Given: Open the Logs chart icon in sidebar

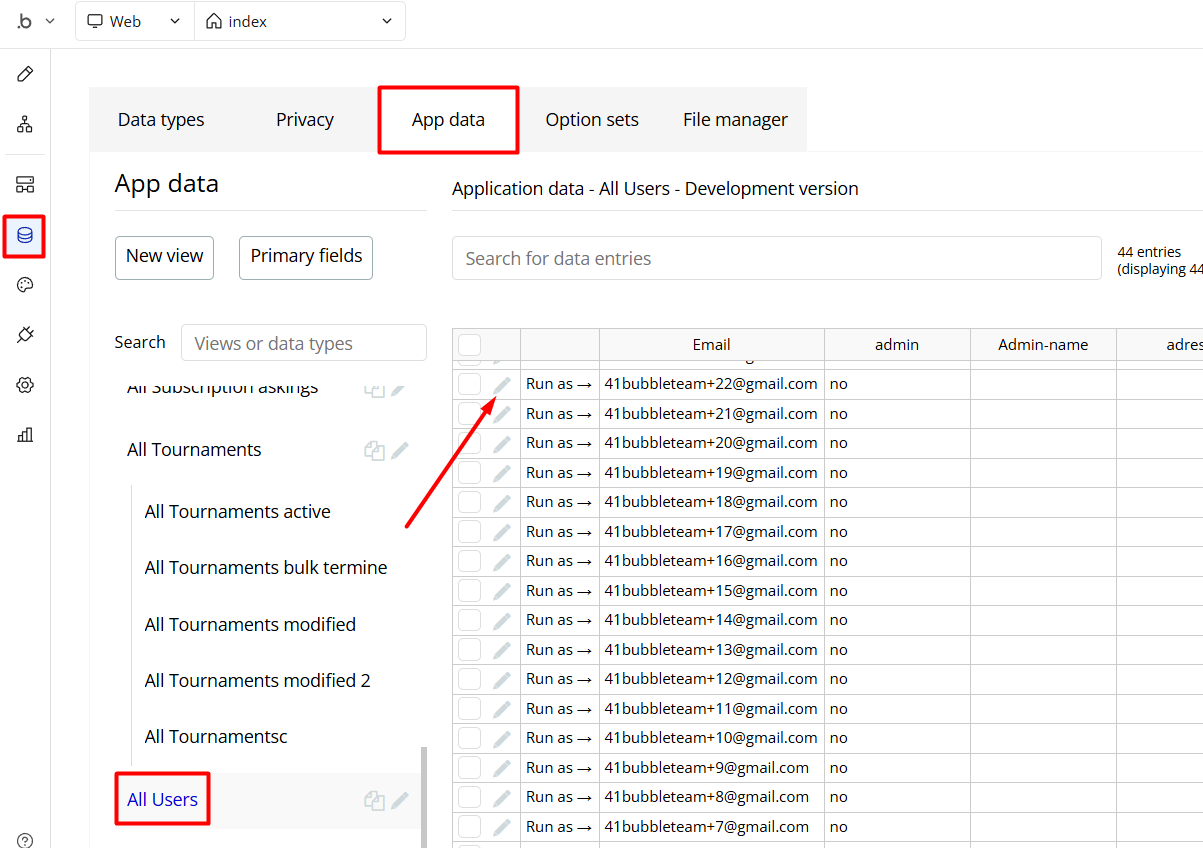Looking at the screenshot, I should click(x=25, y=434).
